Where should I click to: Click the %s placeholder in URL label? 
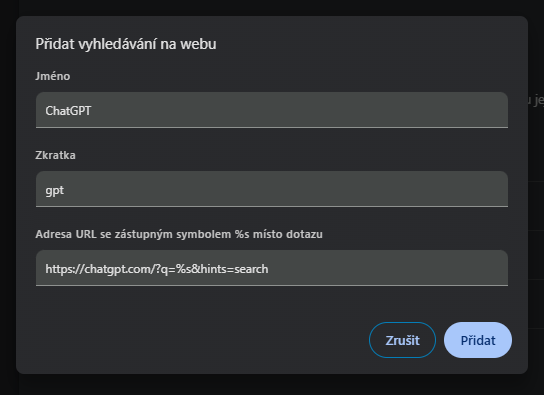pyautogui.click(x=242, y=234)
